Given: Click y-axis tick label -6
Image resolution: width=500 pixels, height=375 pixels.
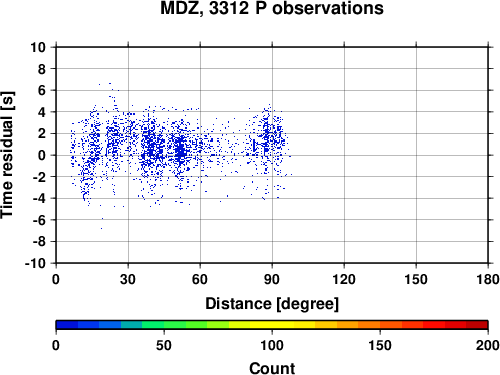Looking at the screenshot, I should pyautogui.click(x=39, y=220).
